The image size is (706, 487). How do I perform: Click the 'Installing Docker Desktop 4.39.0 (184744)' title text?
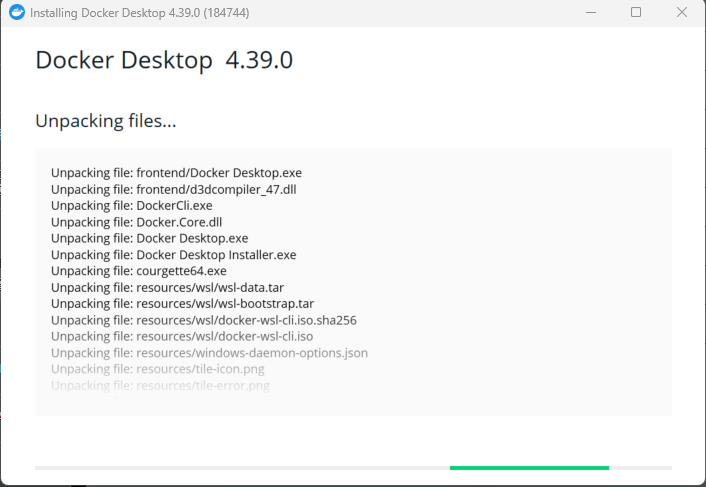[140, 13]
